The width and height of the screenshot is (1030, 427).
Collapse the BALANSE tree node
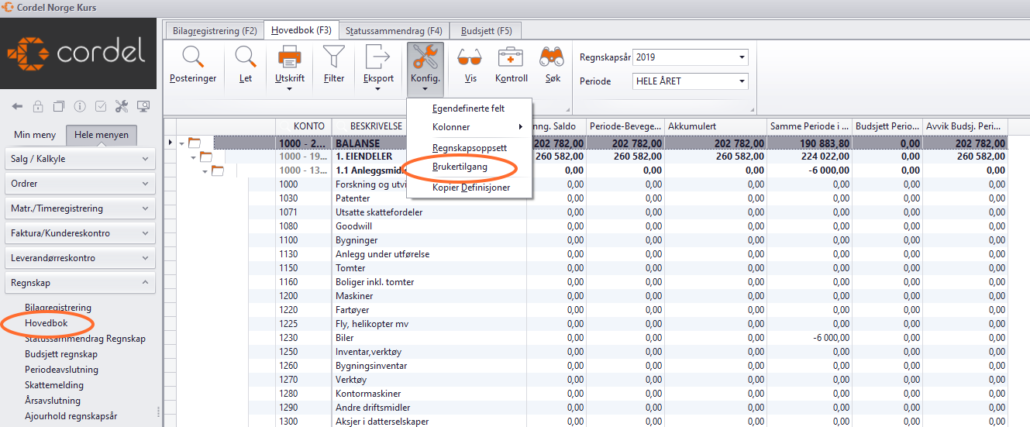click(x=182, y=143)
